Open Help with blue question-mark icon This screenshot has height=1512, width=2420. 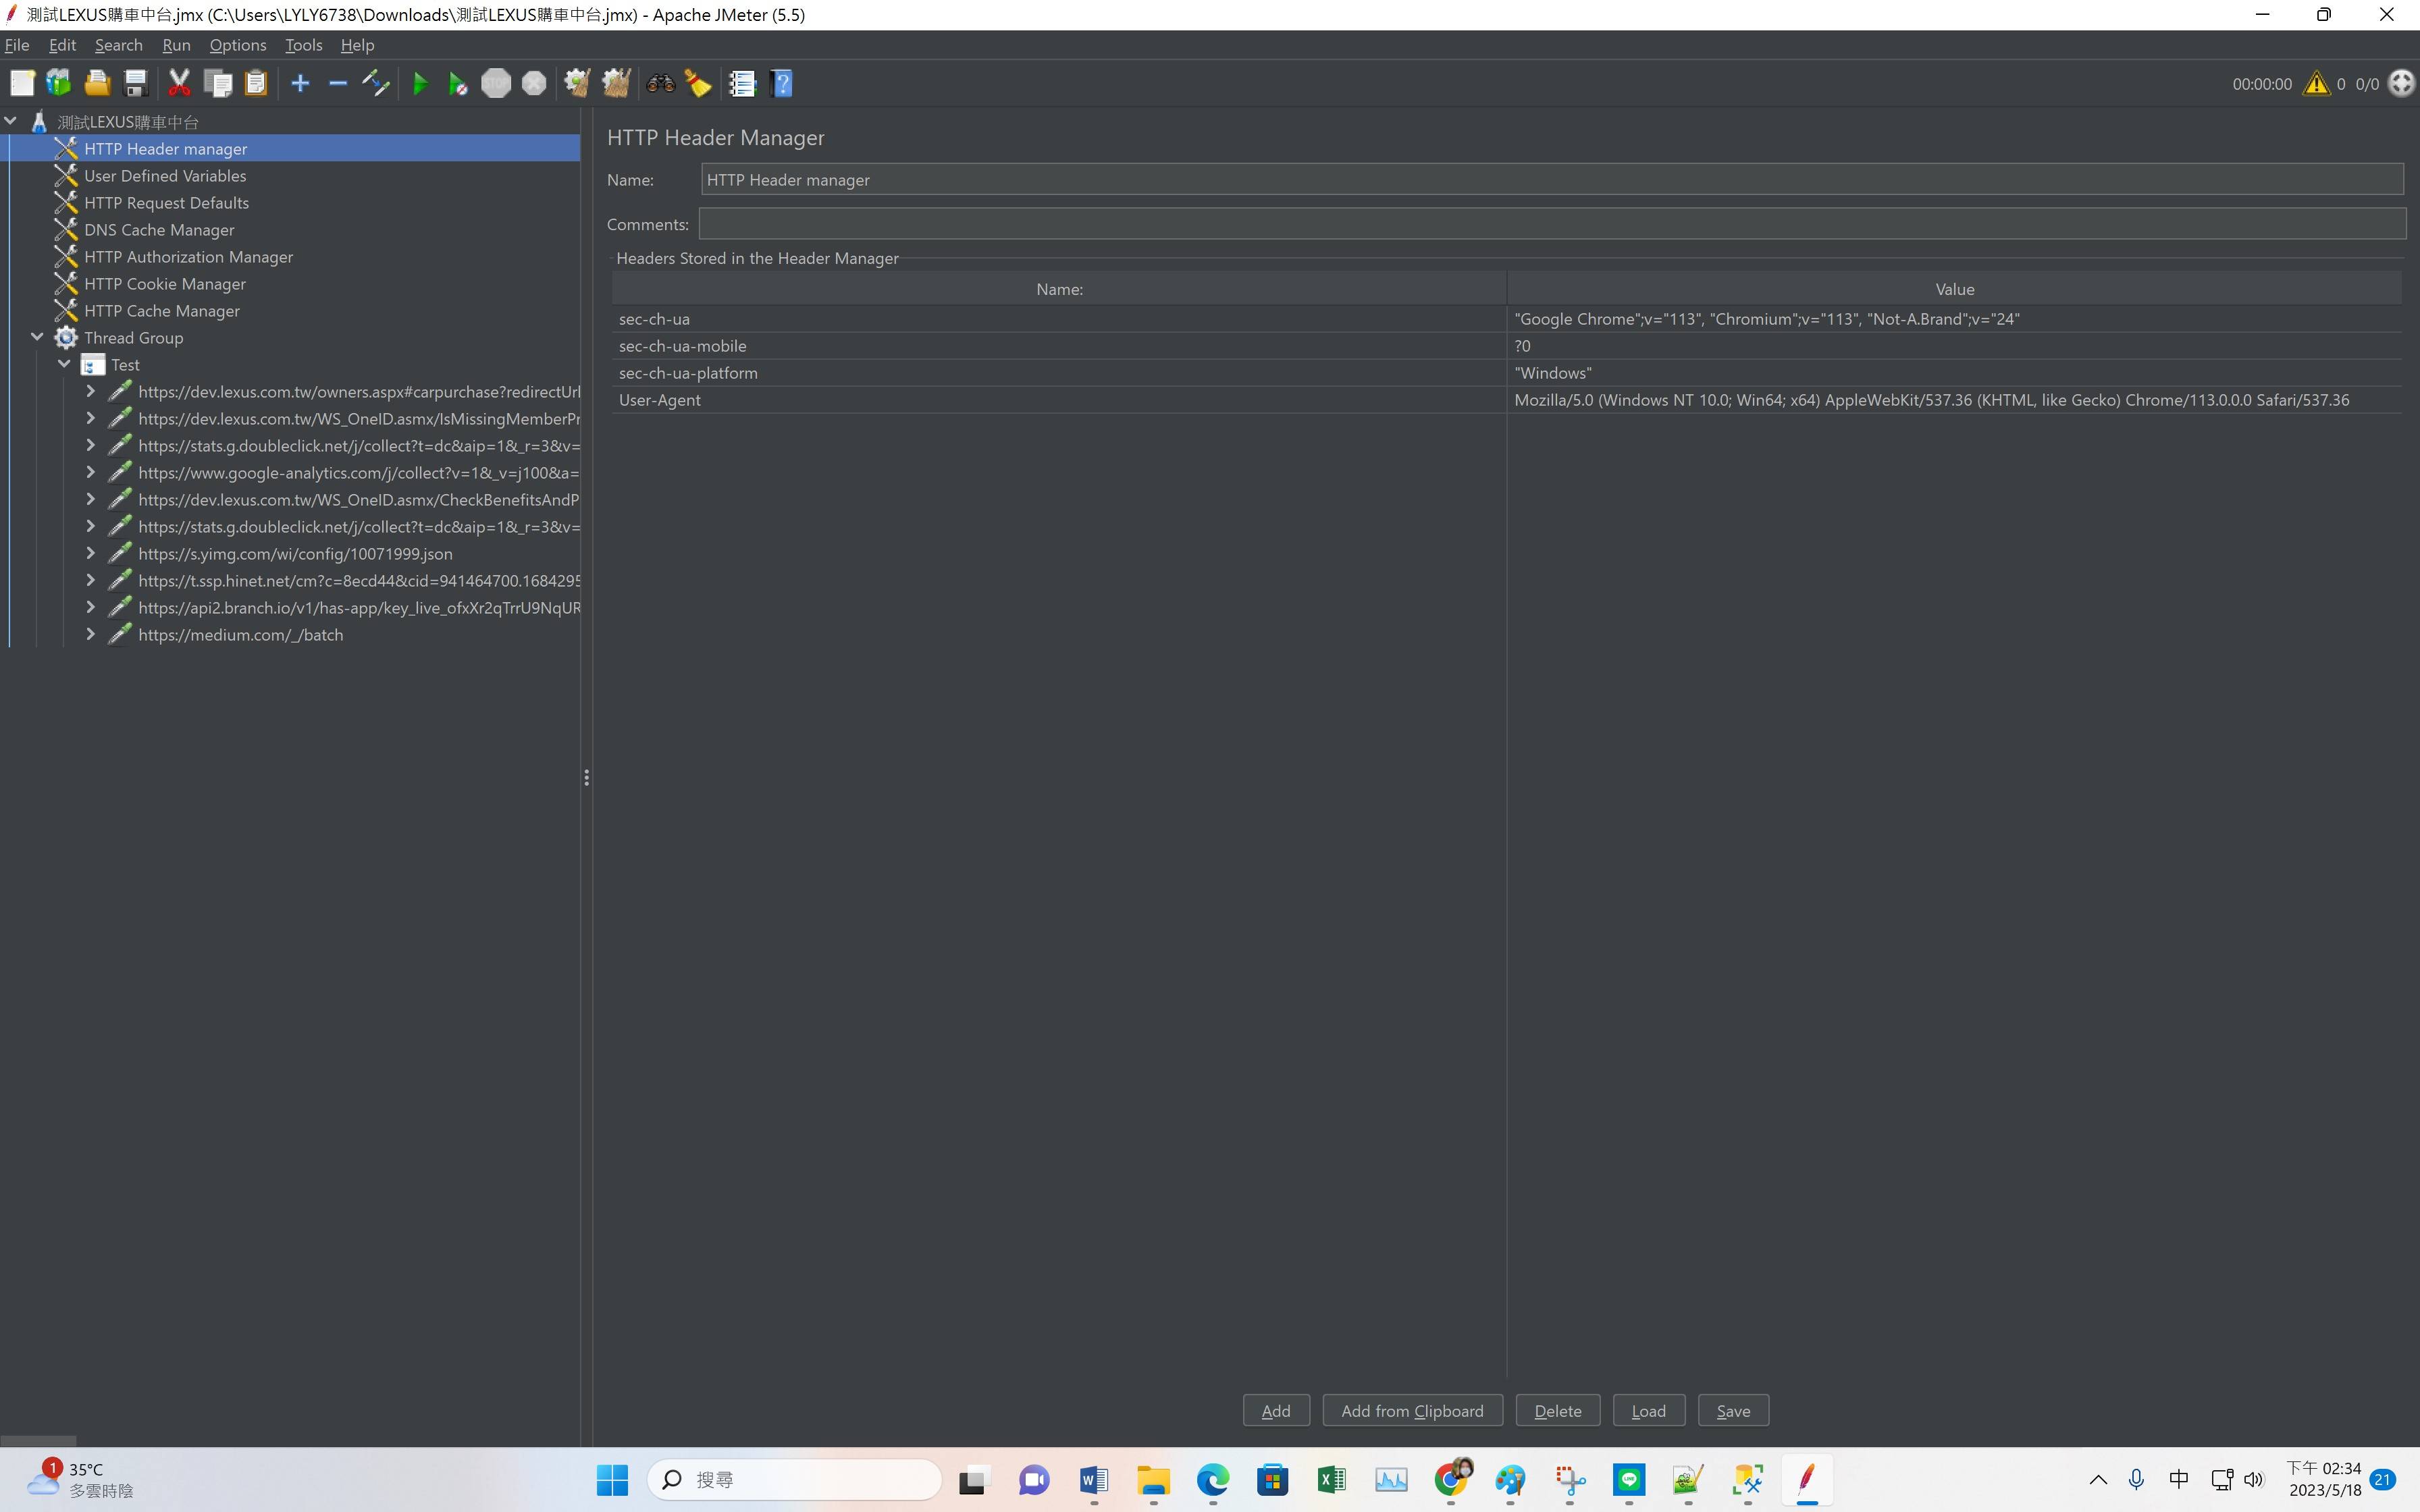tap(782, 83)
